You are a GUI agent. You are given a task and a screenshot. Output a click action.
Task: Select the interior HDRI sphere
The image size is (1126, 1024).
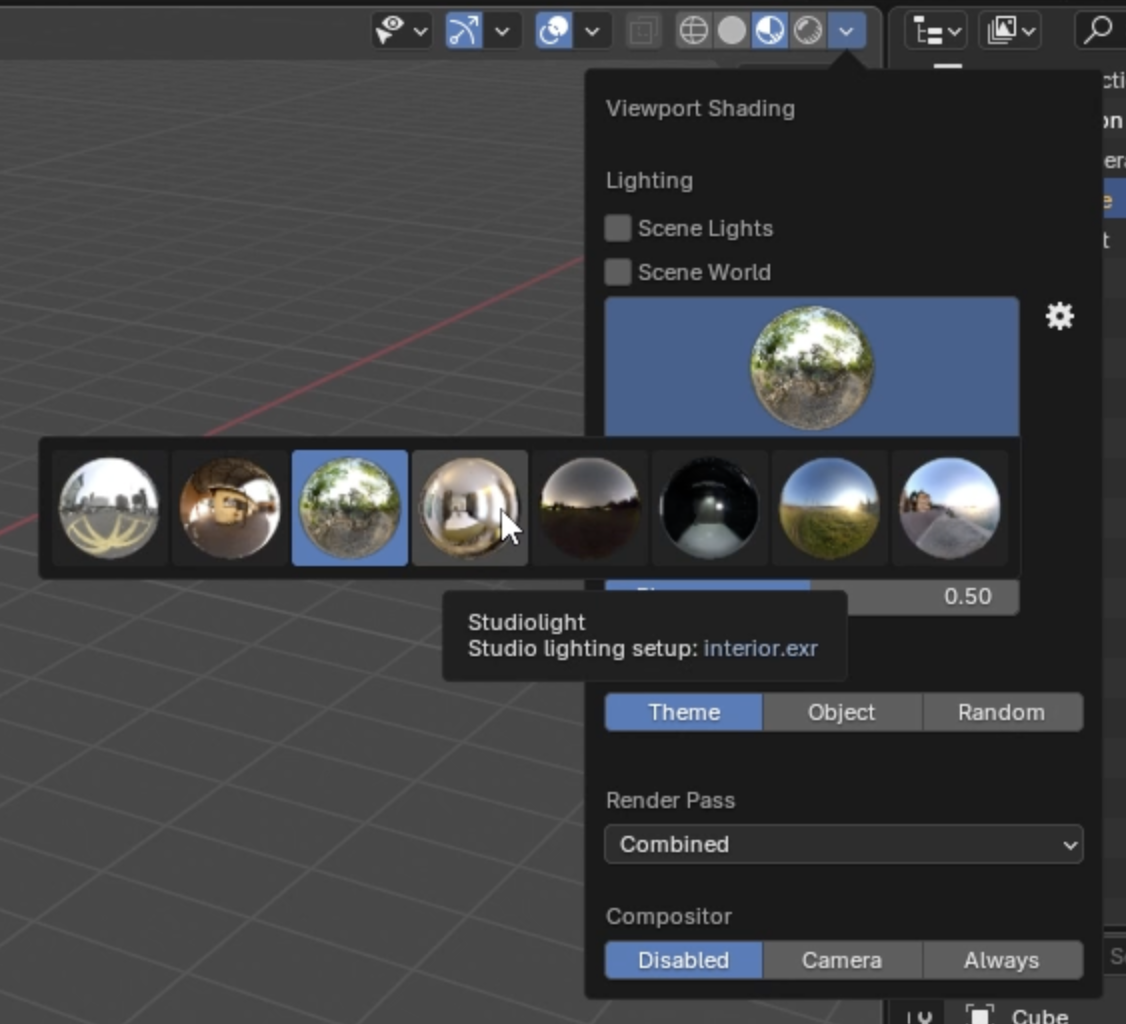470,508
